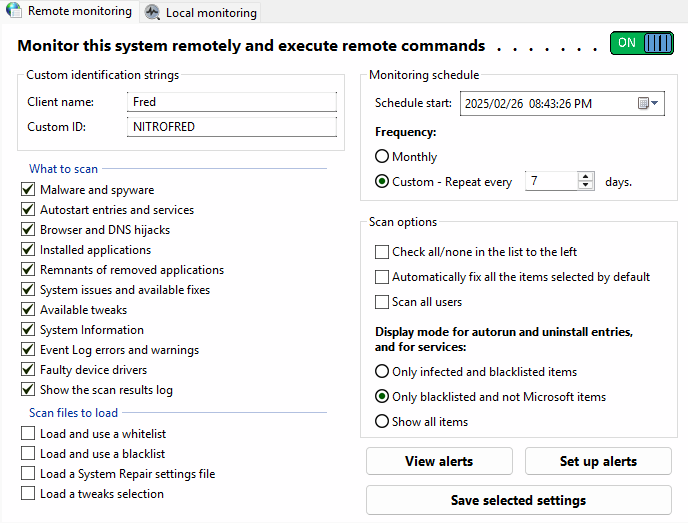The height and width of the screenshot is (523, 688).
Task: Uncheck Installed applications
Action: click(x=28, y=250)
